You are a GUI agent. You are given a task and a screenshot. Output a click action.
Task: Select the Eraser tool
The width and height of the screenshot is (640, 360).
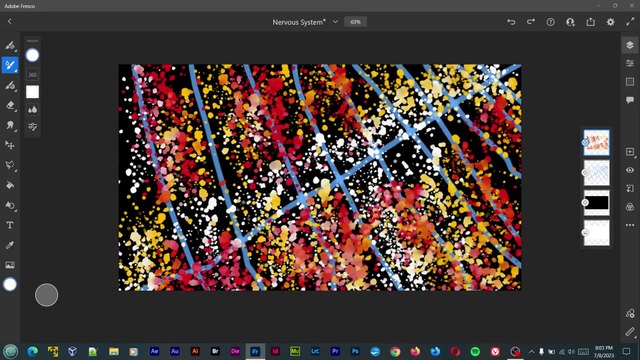[10, 105]
